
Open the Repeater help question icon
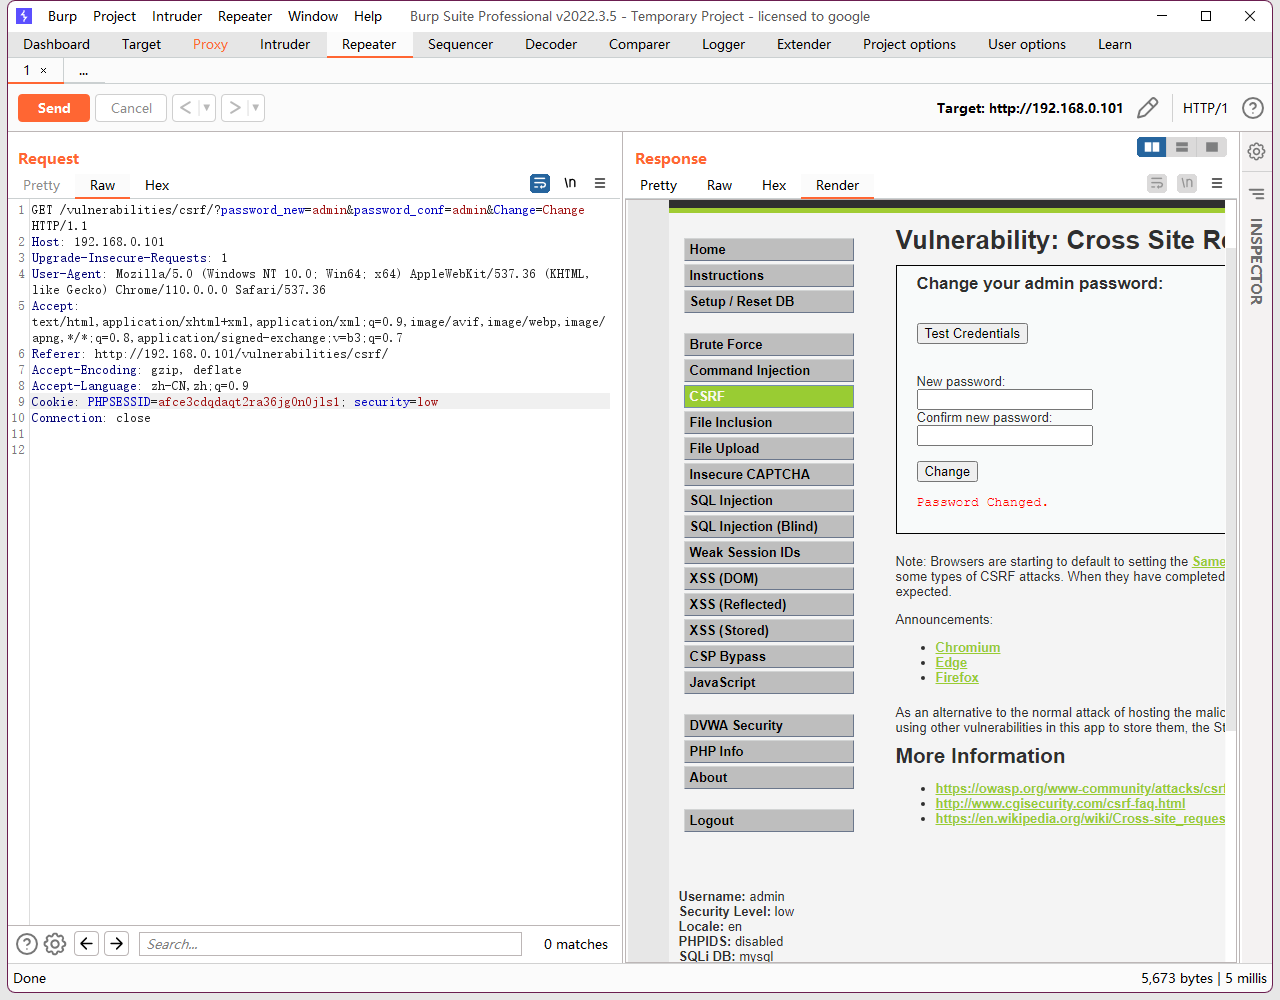(1252, 108)
